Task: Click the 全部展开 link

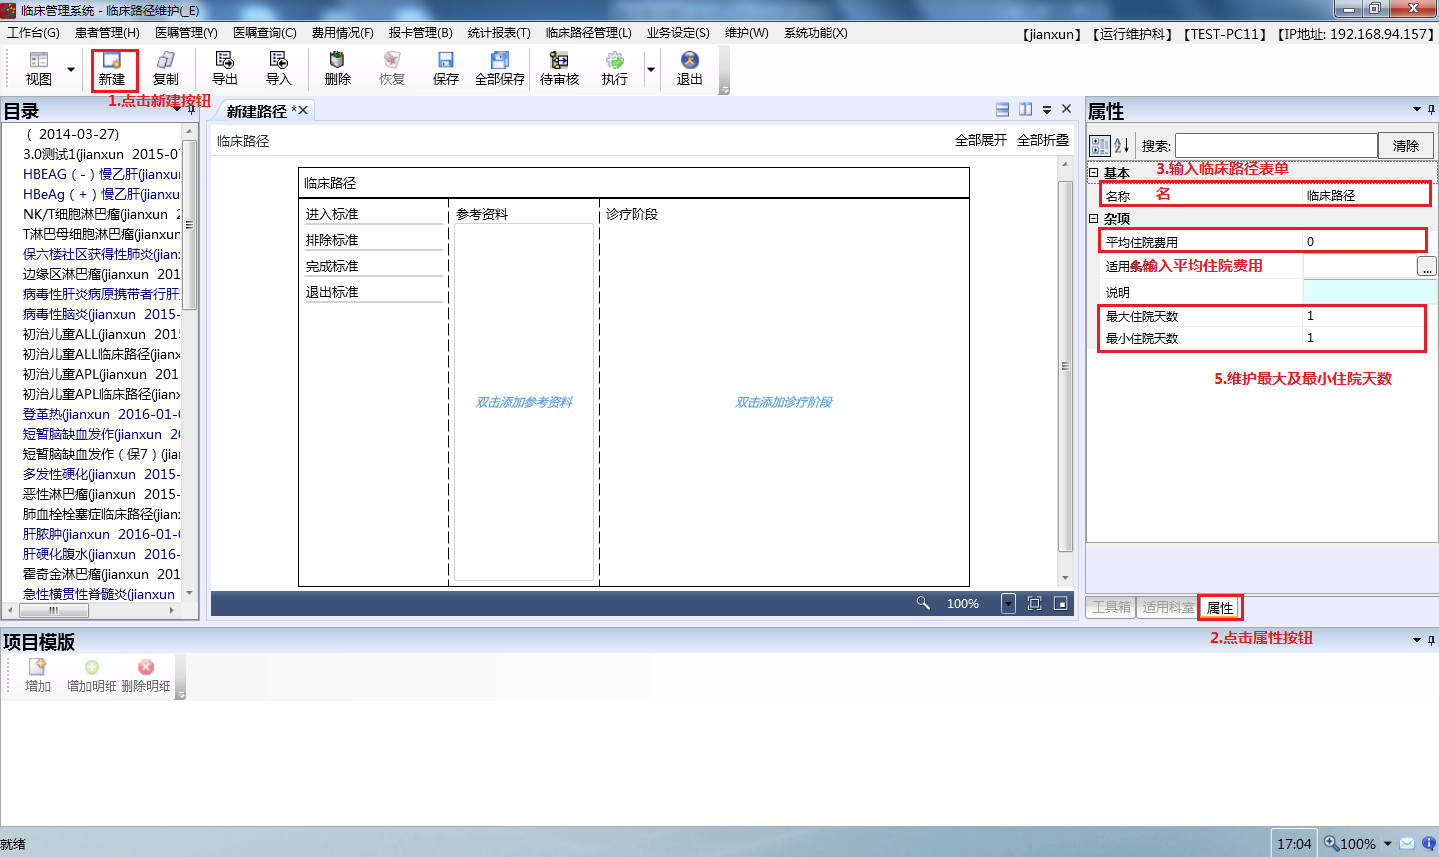Action: 981,140
